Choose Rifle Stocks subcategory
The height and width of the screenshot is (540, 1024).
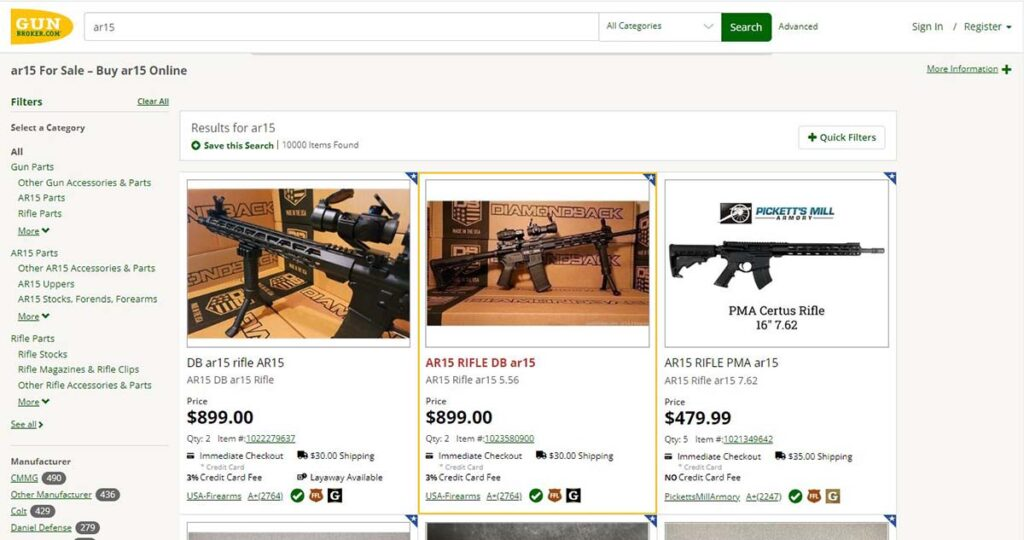[42, 354]
